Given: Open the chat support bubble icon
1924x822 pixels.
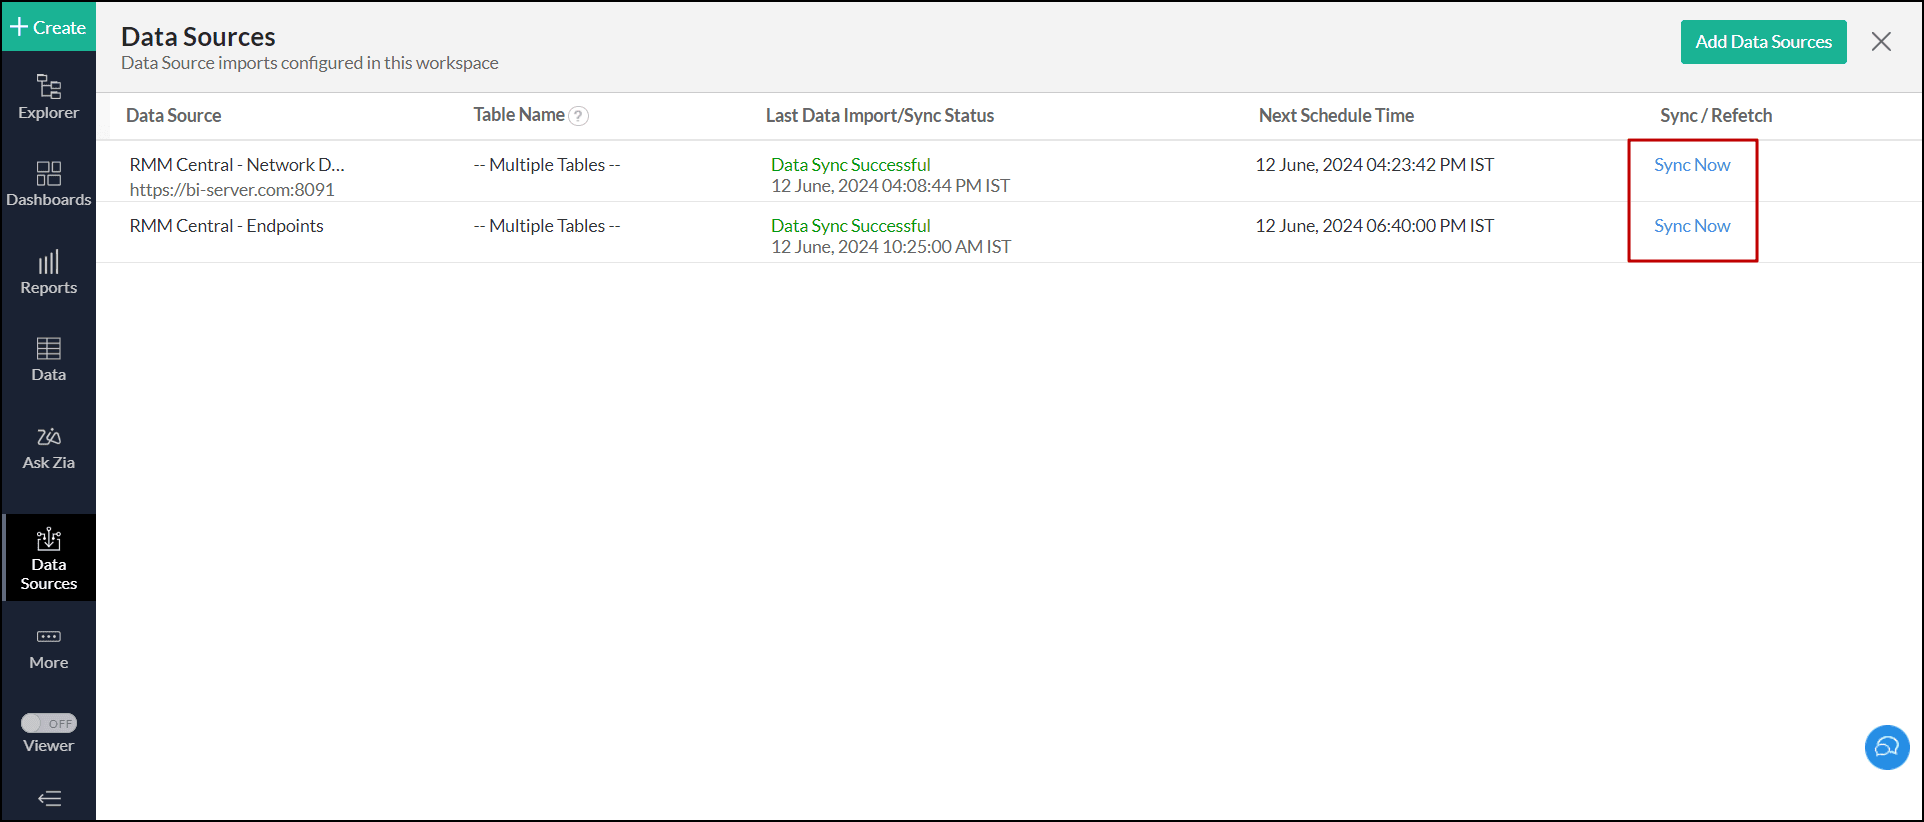Looking at the screenshot, I should [1887, 747].
